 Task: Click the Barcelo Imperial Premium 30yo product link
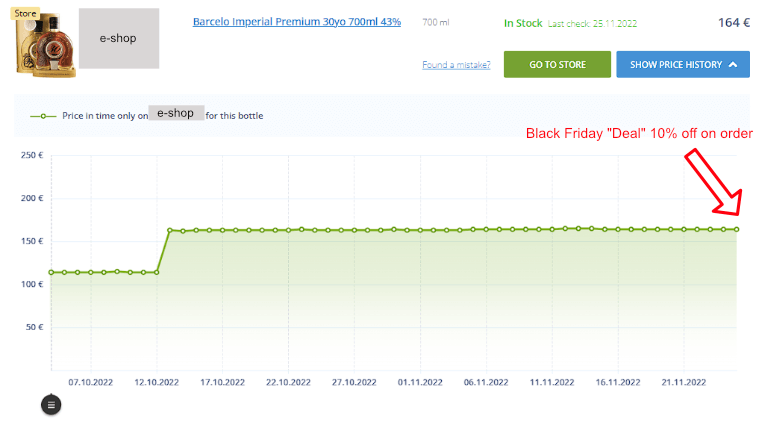(297, 22)
